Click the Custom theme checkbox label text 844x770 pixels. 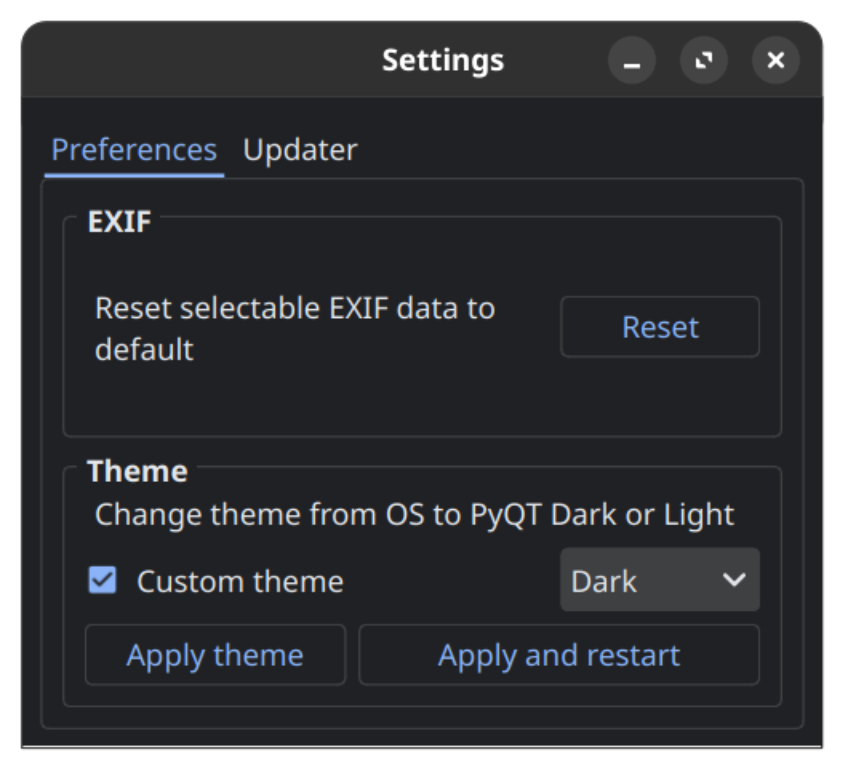pos(240,581)
